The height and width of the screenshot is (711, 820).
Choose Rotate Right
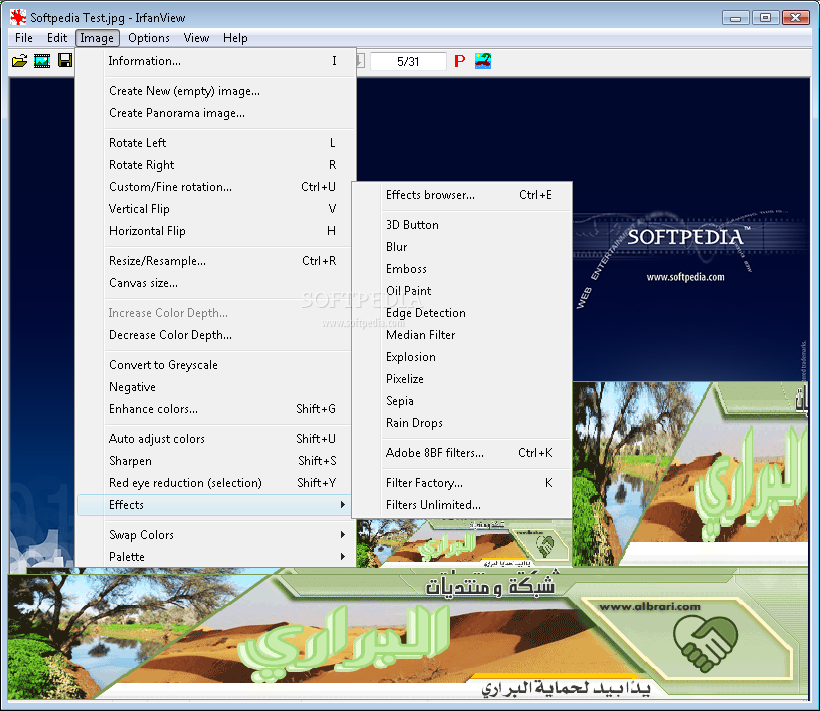coord(216,165)
